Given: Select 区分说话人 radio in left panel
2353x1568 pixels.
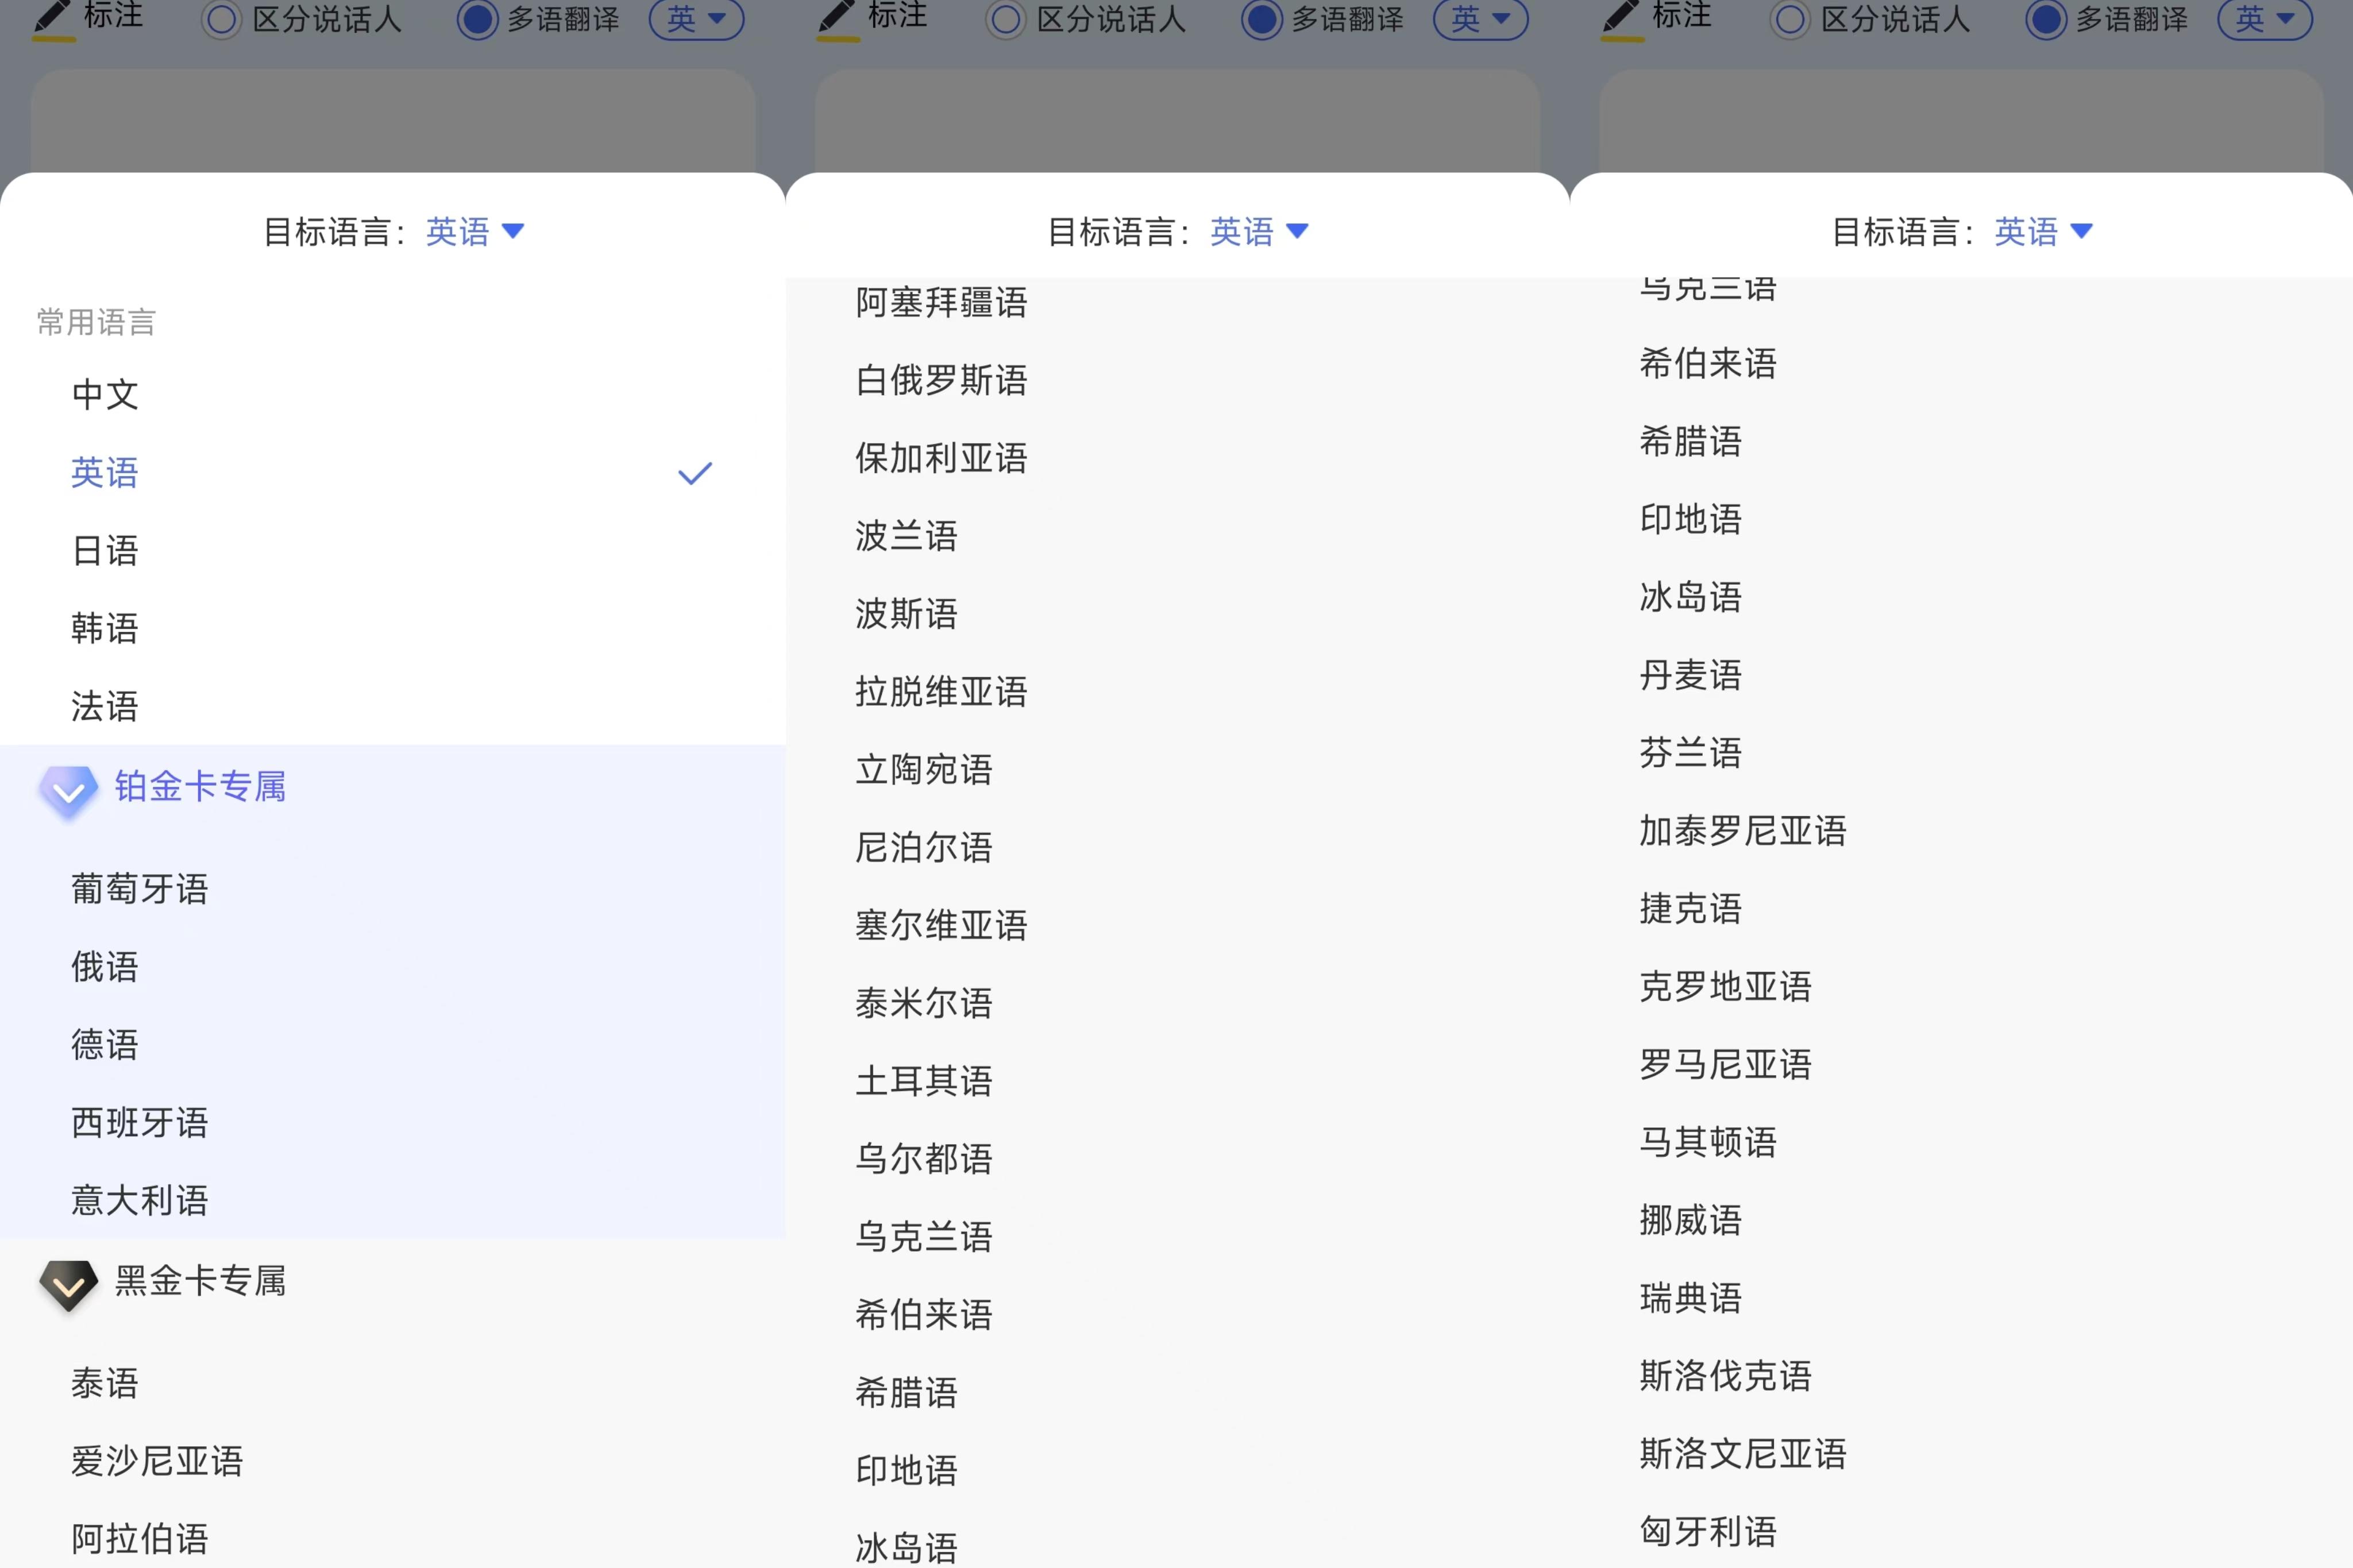Looking at the screenshot, I should click(x=222, y=20).
